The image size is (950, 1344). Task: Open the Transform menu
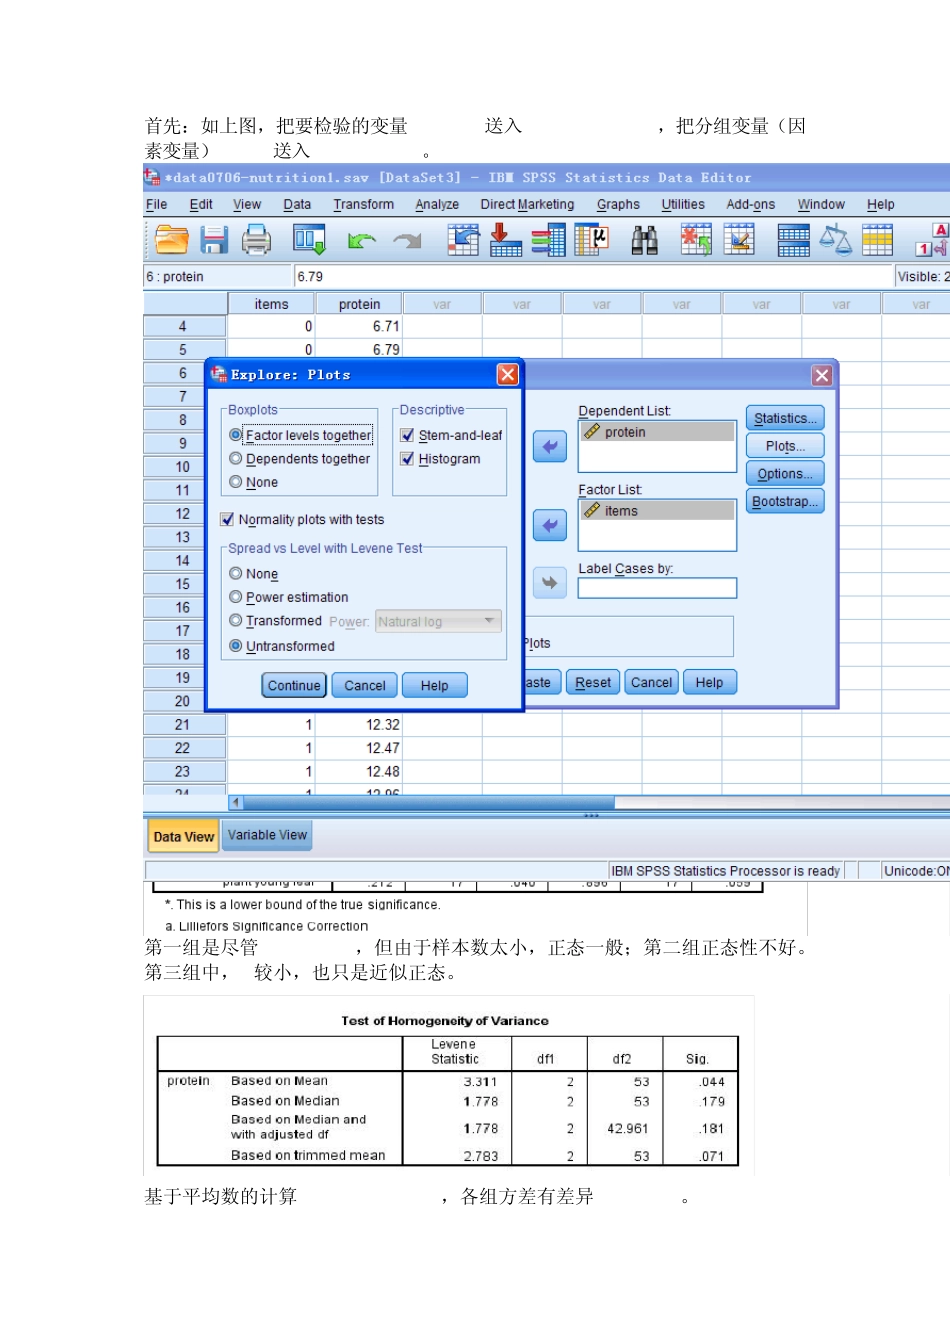(363, 204)
